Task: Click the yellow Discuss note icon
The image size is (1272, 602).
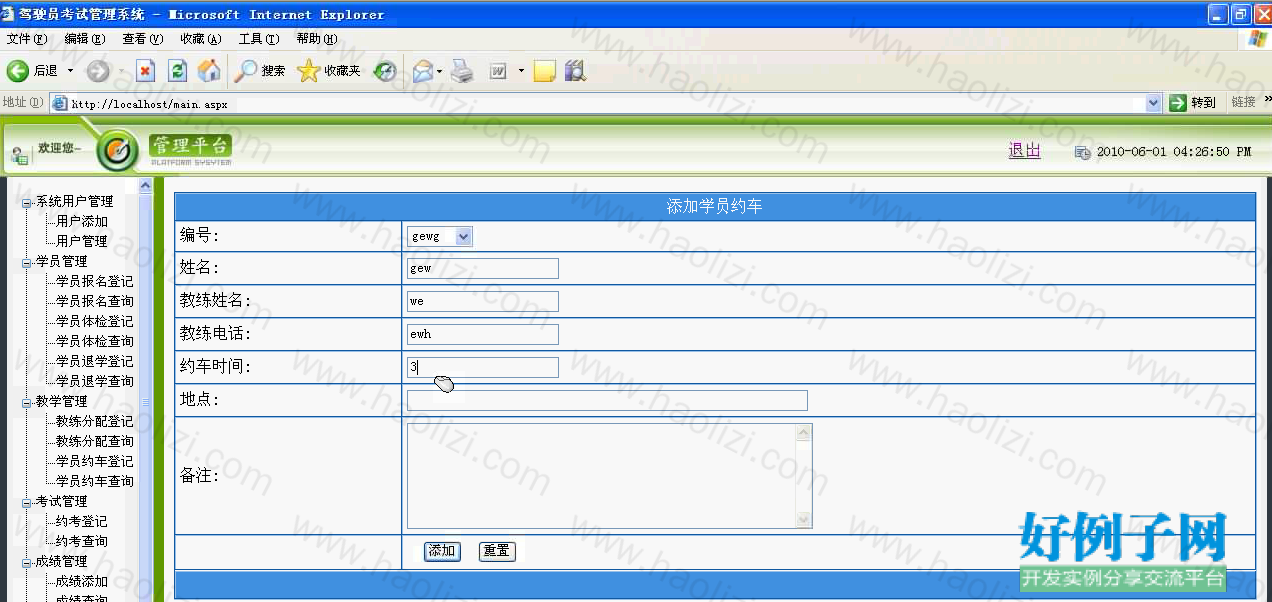Action: 544,71
